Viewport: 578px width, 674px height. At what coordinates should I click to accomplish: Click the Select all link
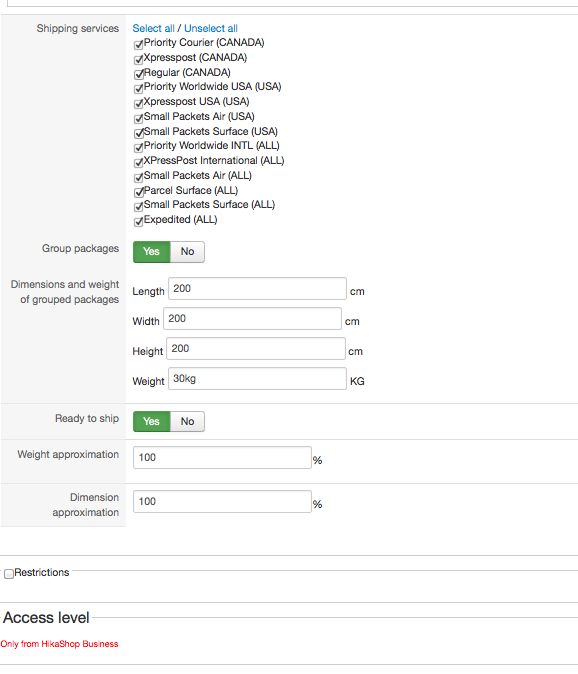(153, 28)
